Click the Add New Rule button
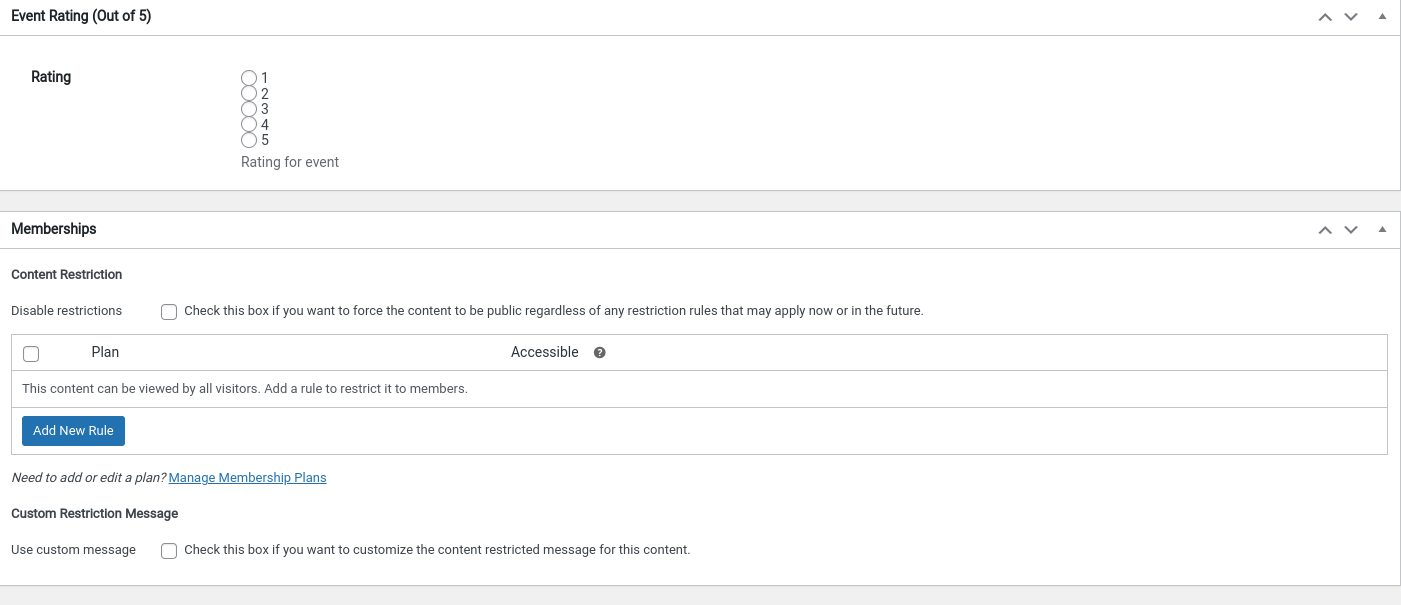The height and width of the screenshot is (605, 1401). (x=73, y=430)
